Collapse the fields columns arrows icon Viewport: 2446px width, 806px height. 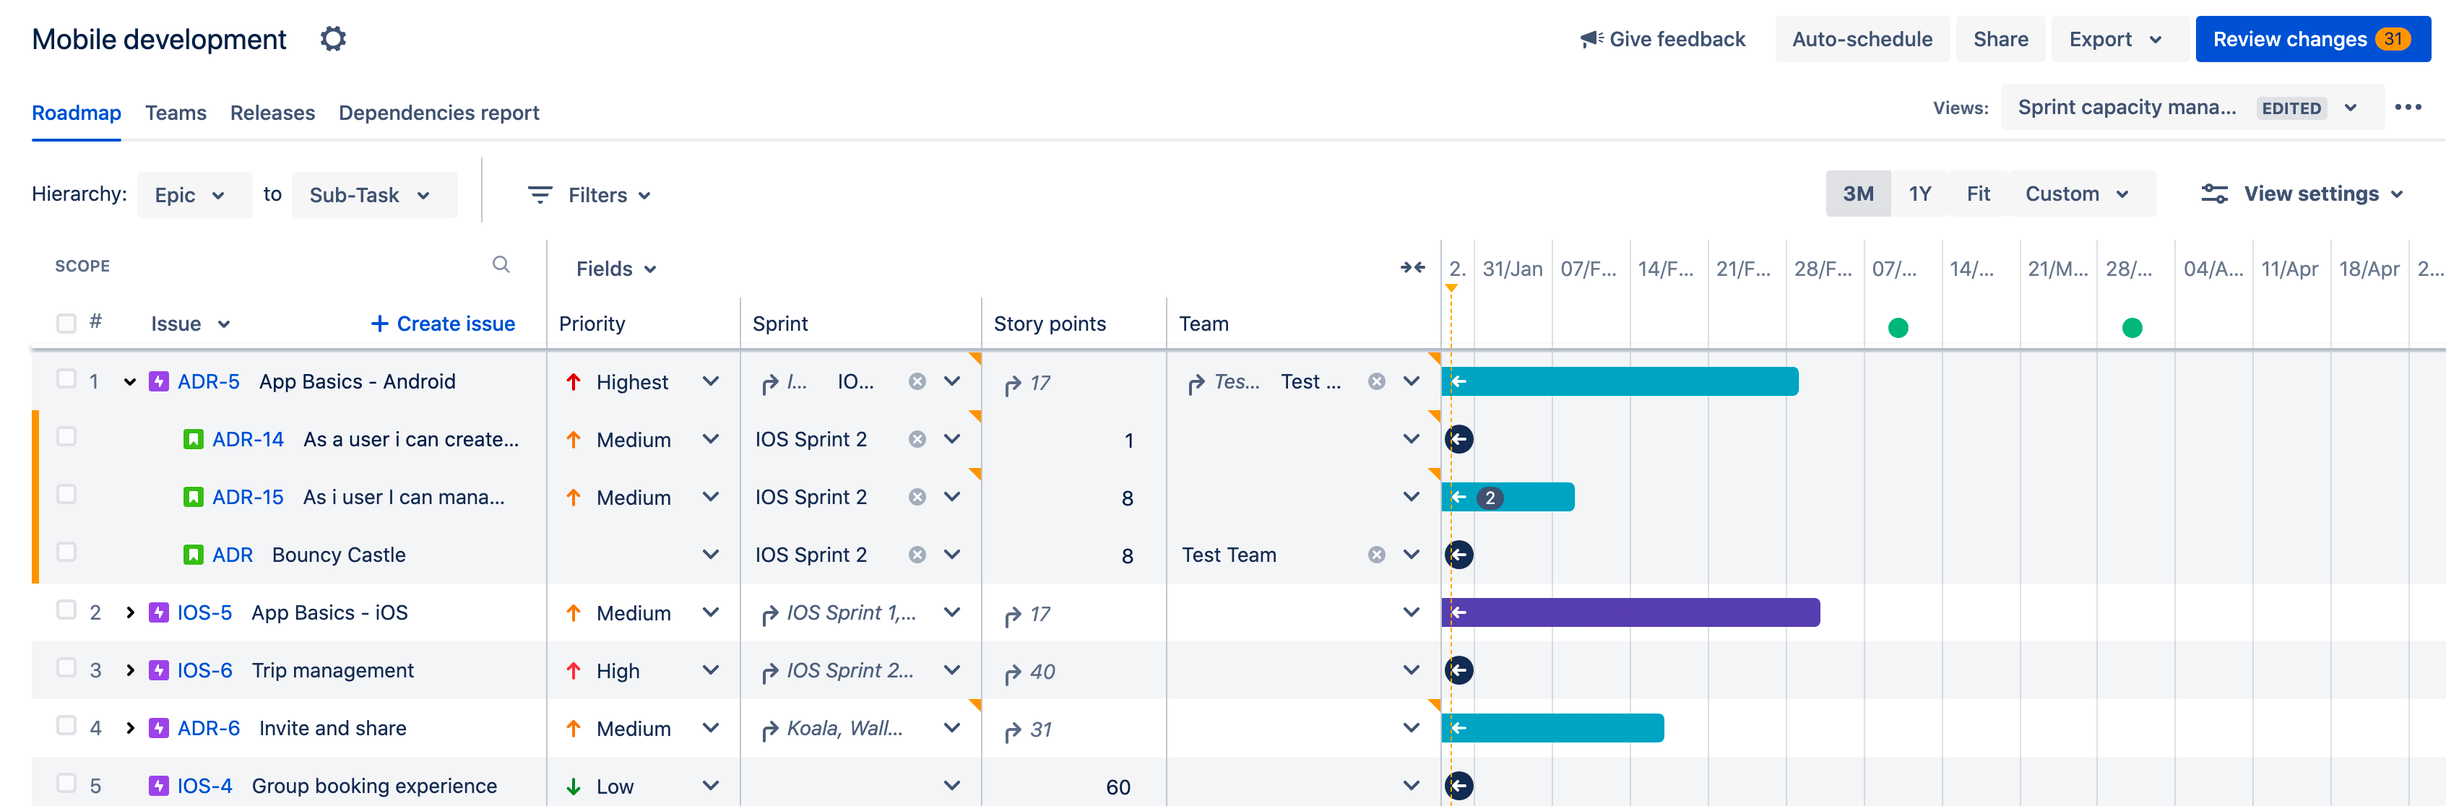[1412, 267]
